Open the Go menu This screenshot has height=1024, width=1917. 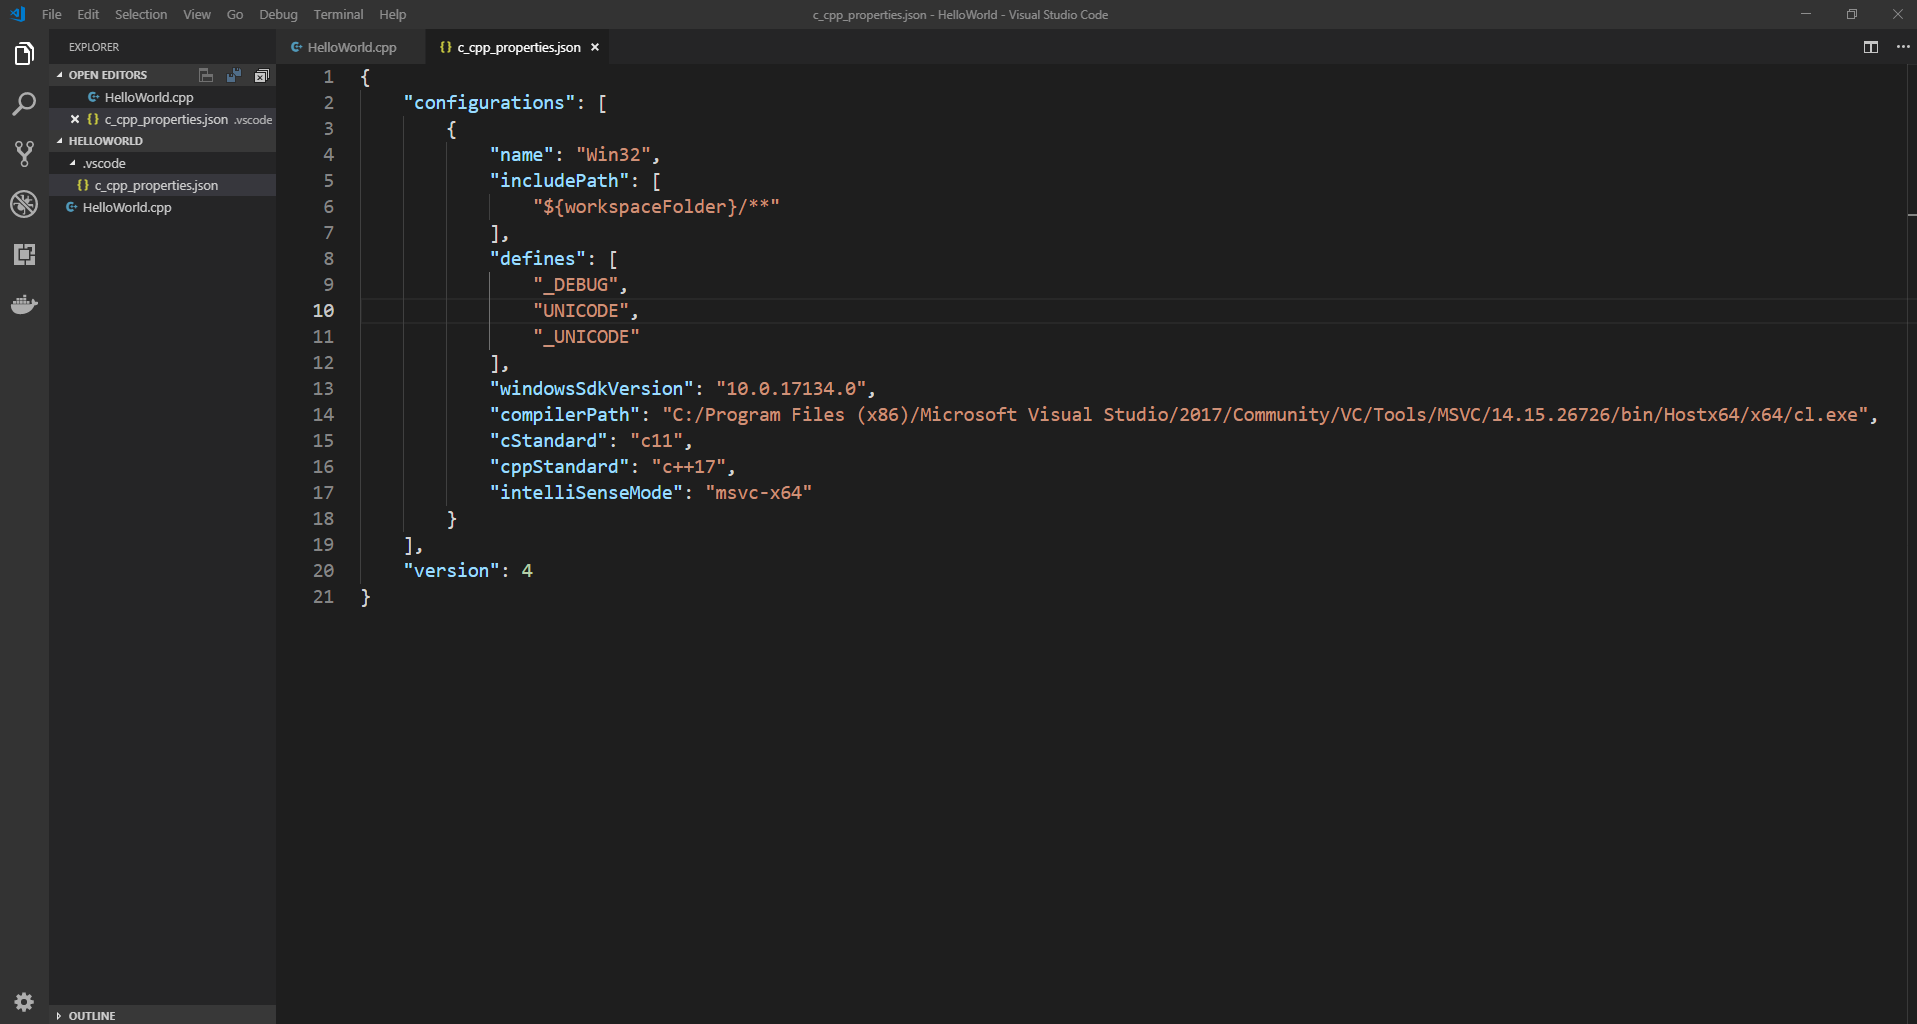click(x=235, y=14)
